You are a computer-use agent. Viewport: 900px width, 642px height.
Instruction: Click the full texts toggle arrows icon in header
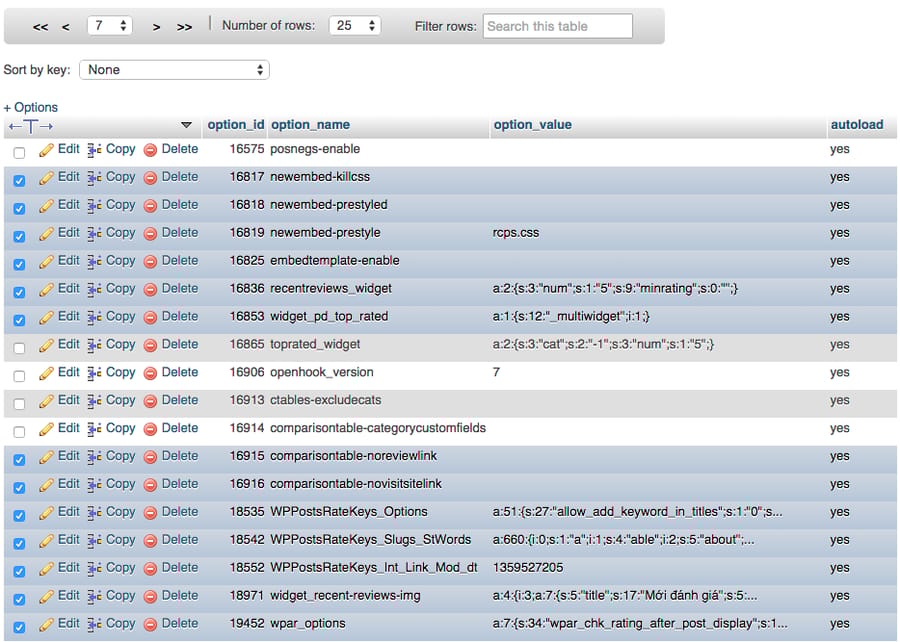click(x=31, y=126)
